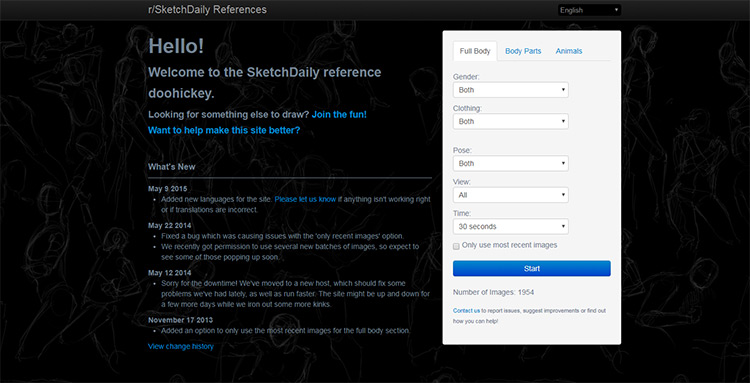Follow the Join the fun! link

339,115
